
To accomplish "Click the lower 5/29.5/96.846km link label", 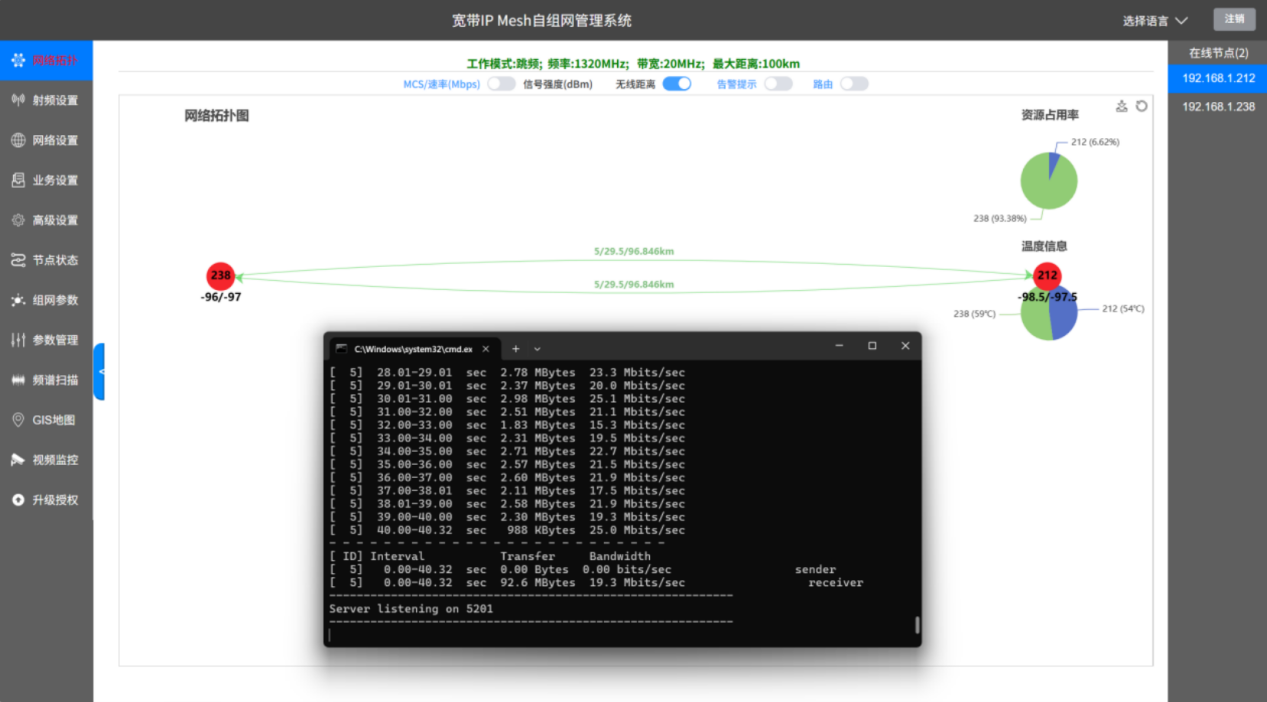I will (x=634, y=284).
